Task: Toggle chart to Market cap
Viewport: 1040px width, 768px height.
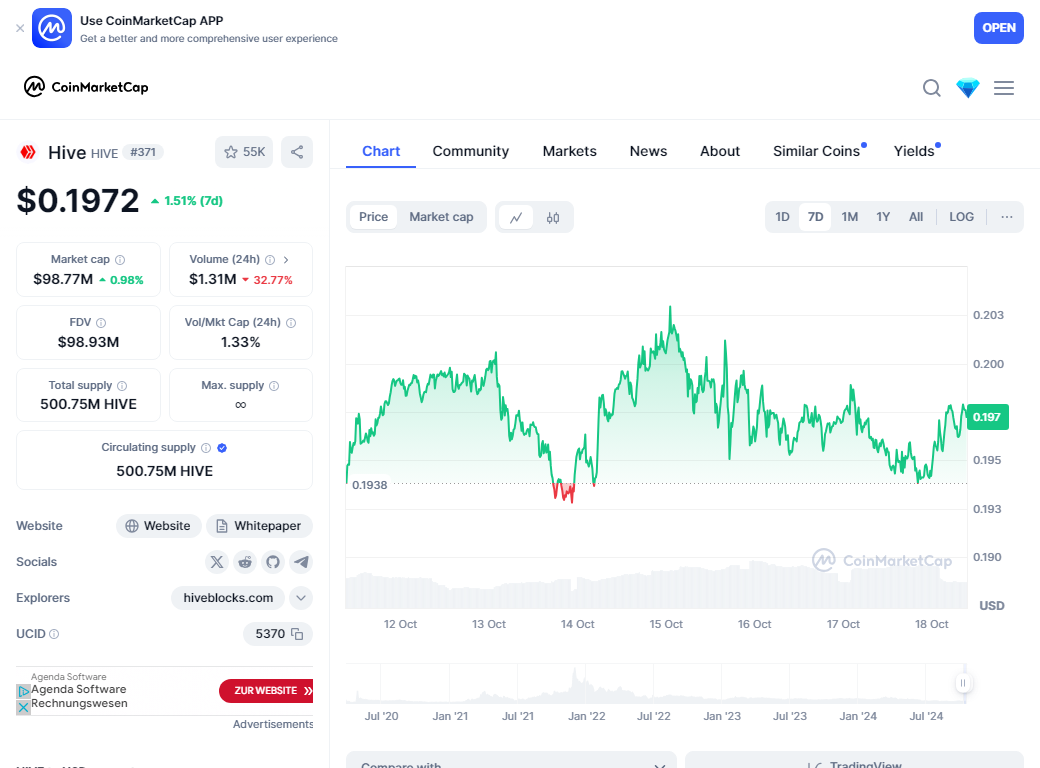Action: pyautogui.click(x=441, y=217)
